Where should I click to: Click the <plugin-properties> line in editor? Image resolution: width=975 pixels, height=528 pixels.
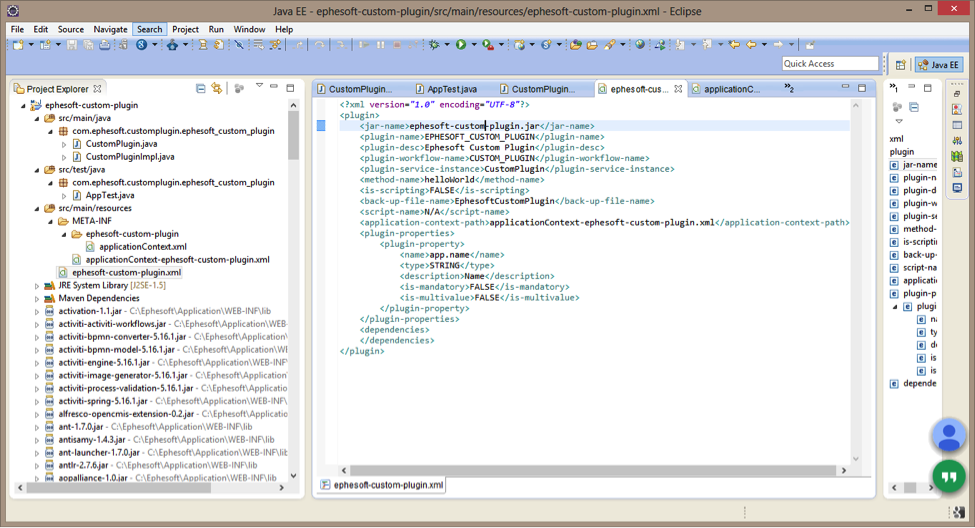coord(407,233)
